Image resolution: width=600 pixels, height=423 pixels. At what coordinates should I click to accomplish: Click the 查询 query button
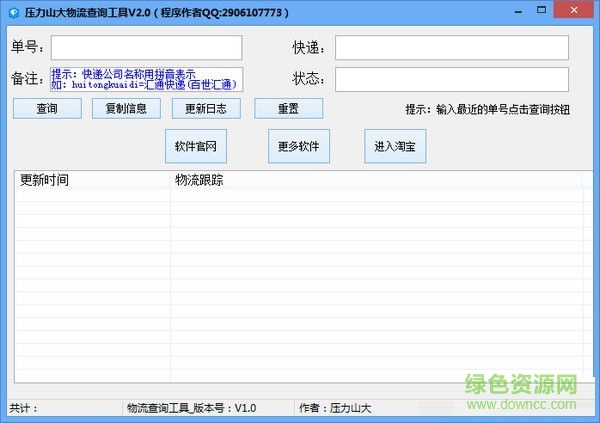pyautogui.click(x=47, y=109)
